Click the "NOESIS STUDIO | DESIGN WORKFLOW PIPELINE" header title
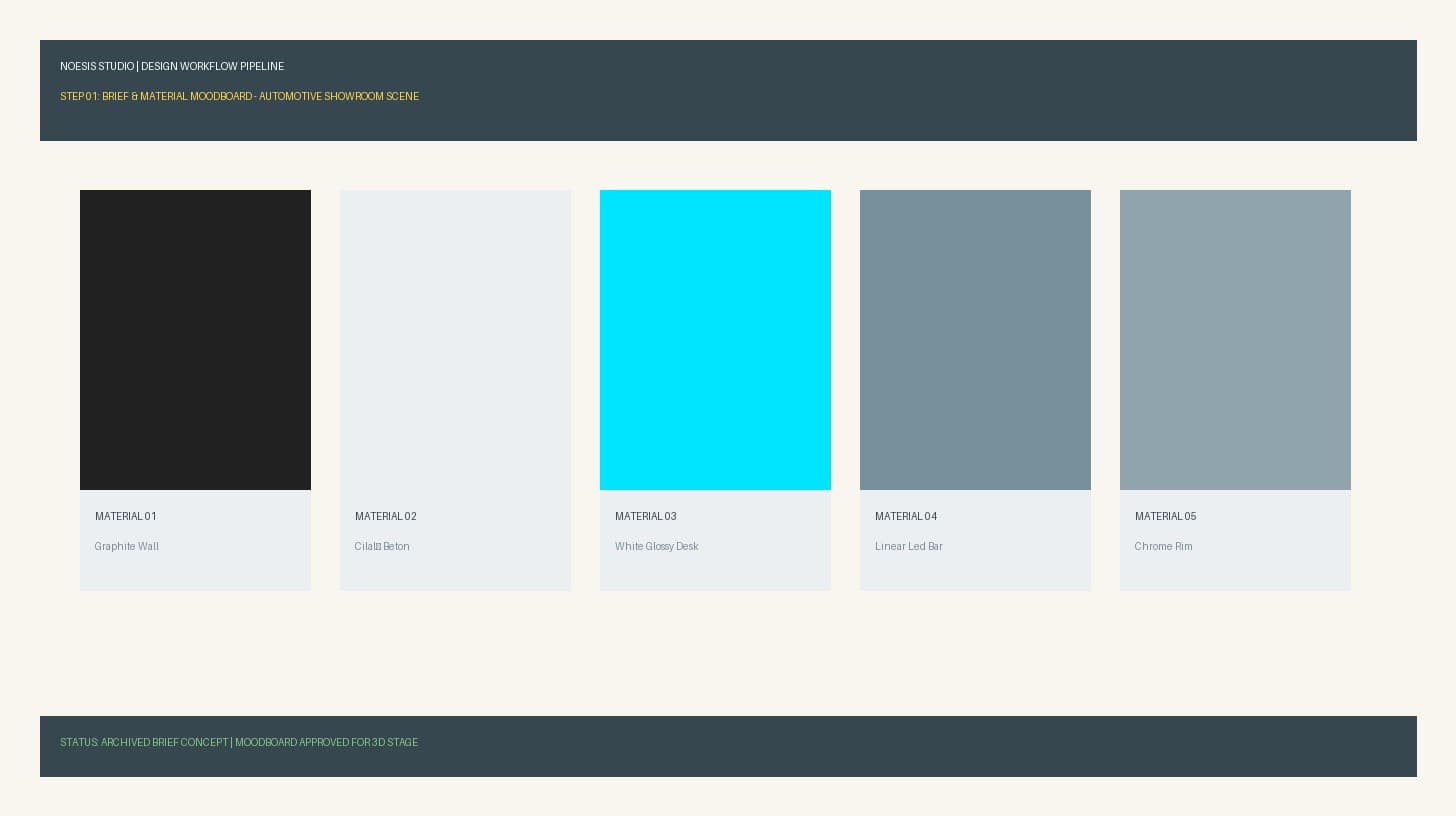The width and height of the screenshot is (1456, 816). [172, 66]
